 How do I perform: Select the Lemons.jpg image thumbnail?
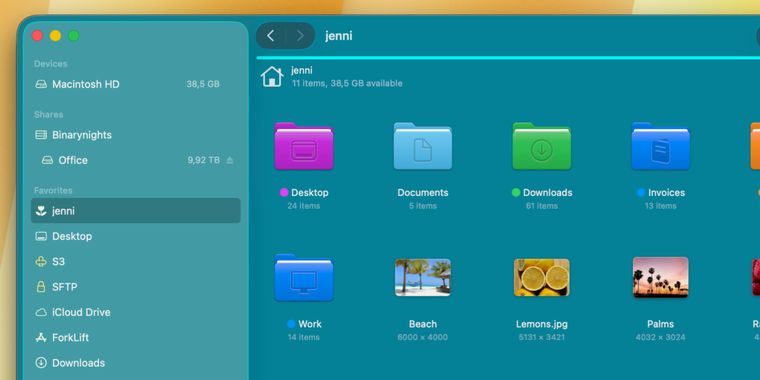[542, 277]
